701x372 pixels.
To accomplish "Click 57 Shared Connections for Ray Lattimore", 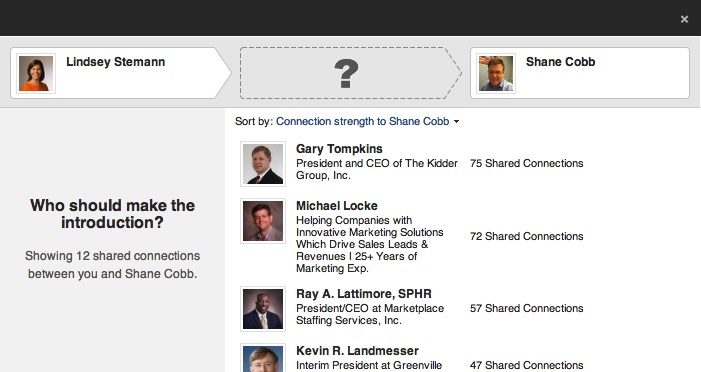I will click(x=526, y=308).
